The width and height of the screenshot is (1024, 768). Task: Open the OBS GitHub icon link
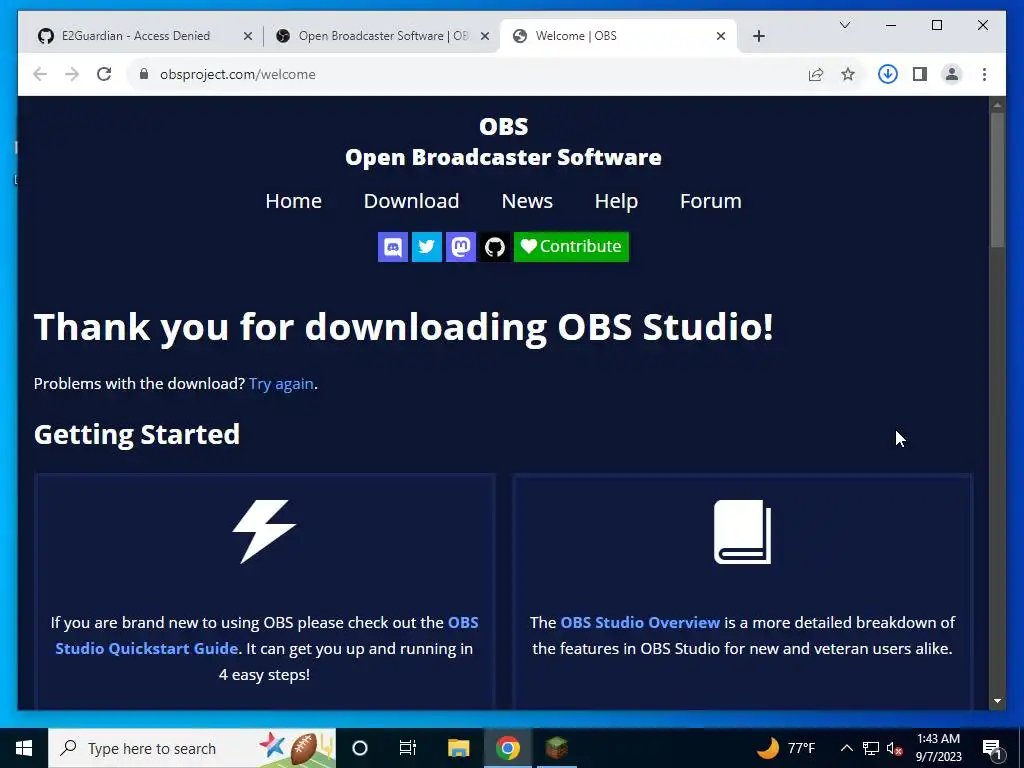(x=494, y=247)
